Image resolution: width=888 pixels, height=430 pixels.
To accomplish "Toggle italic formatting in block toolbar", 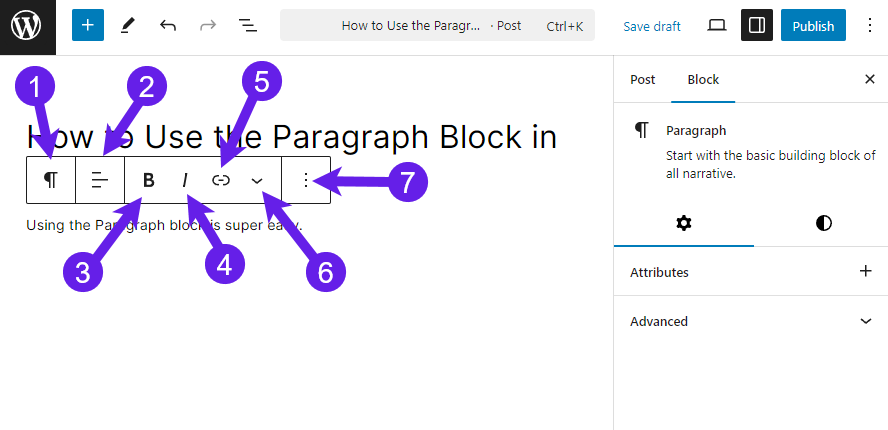I will (185, 180).
